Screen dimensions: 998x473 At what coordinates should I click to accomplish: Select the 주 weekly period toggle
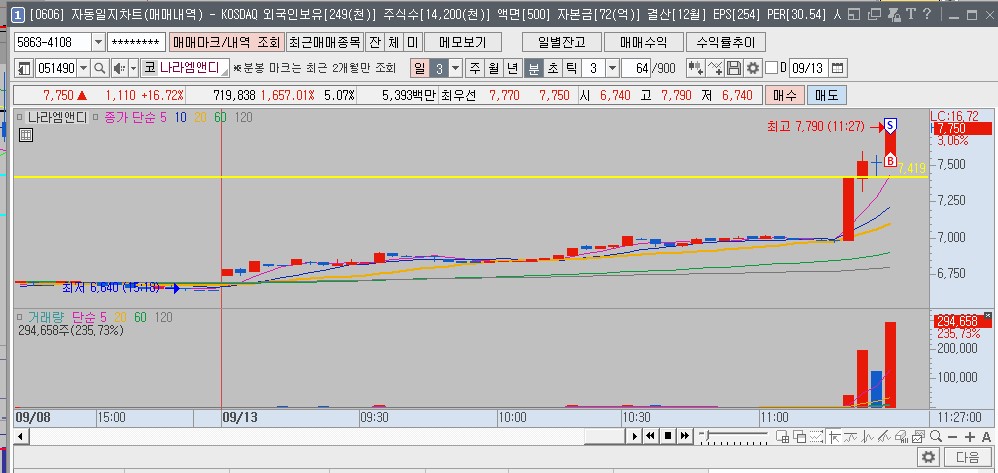point(475,68)
